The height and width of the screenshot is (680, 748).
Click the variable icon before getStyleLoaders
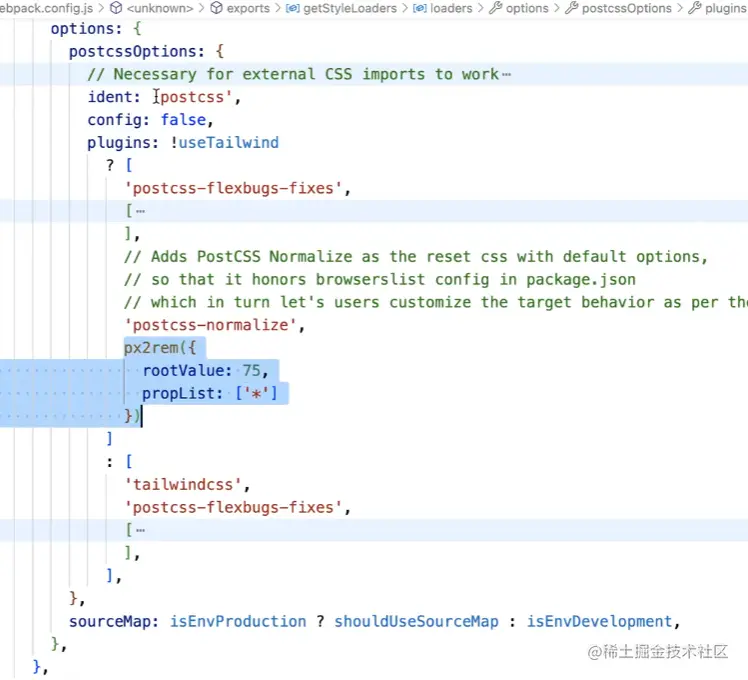pyautogui.click(x=292, y=8)
